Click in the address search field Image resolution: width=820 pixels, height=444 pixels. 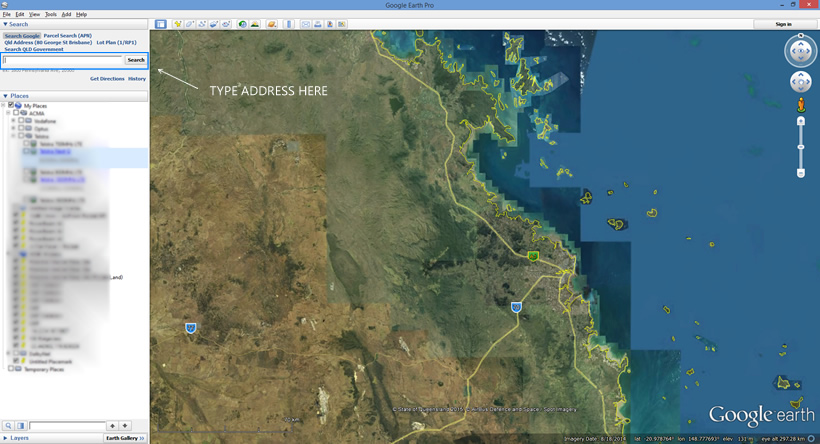[63, 60]
